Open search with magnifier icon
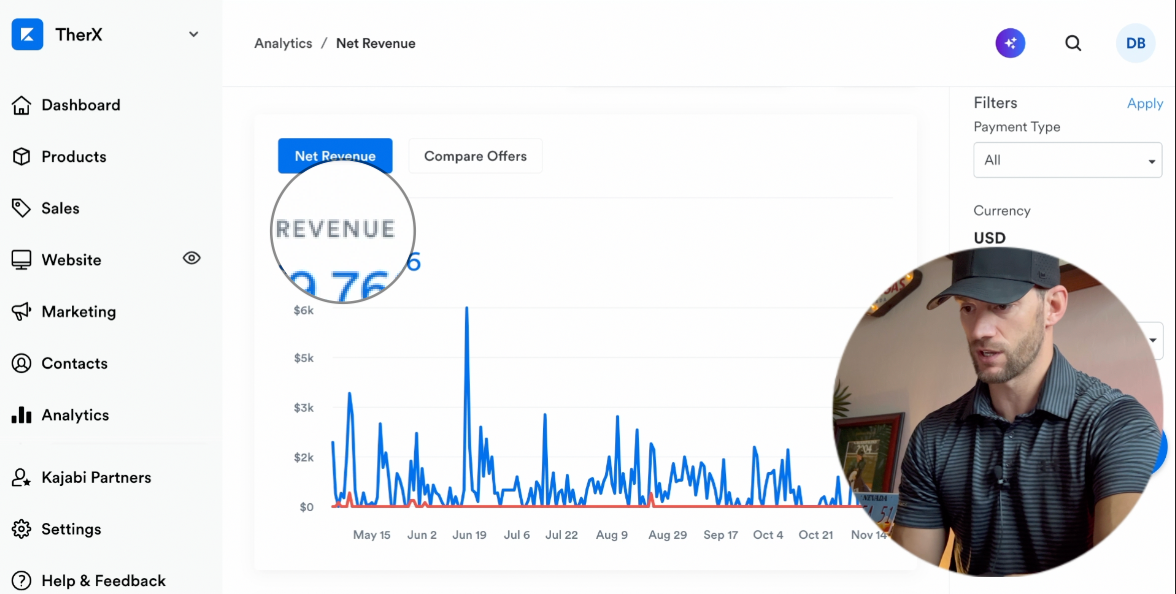This screenshot has width=1176, height=594. [x=1073, y=44]
